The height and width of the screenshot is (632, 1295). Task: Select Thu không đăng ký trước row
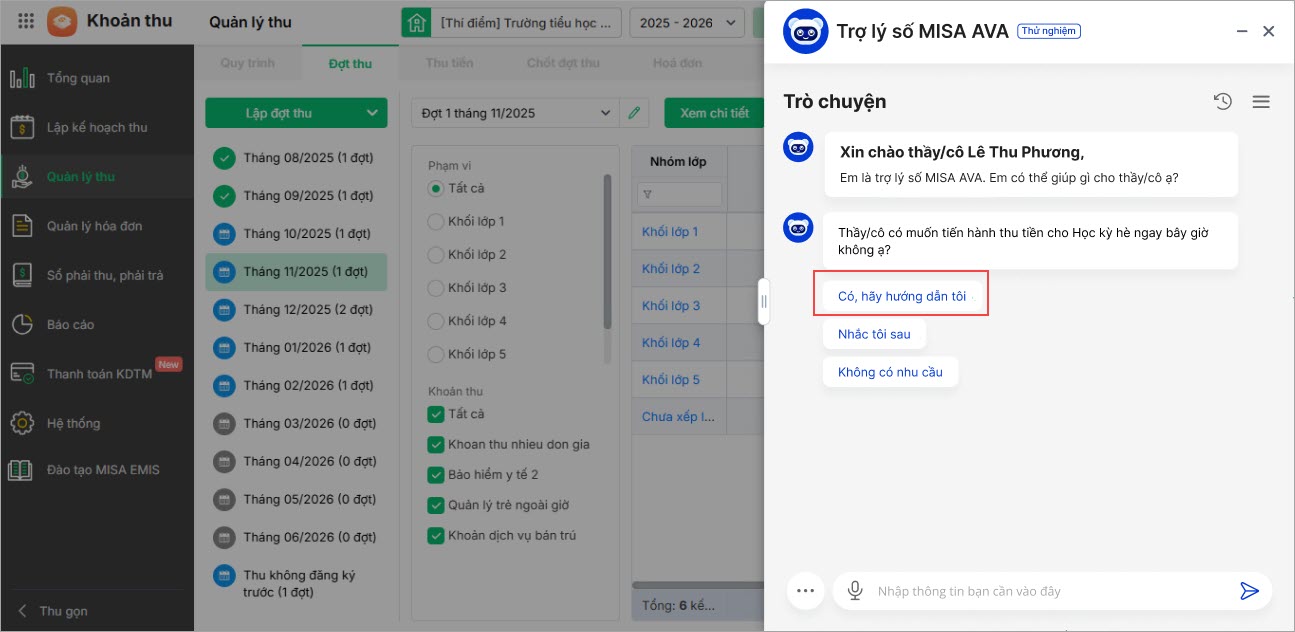click(296, 584)
